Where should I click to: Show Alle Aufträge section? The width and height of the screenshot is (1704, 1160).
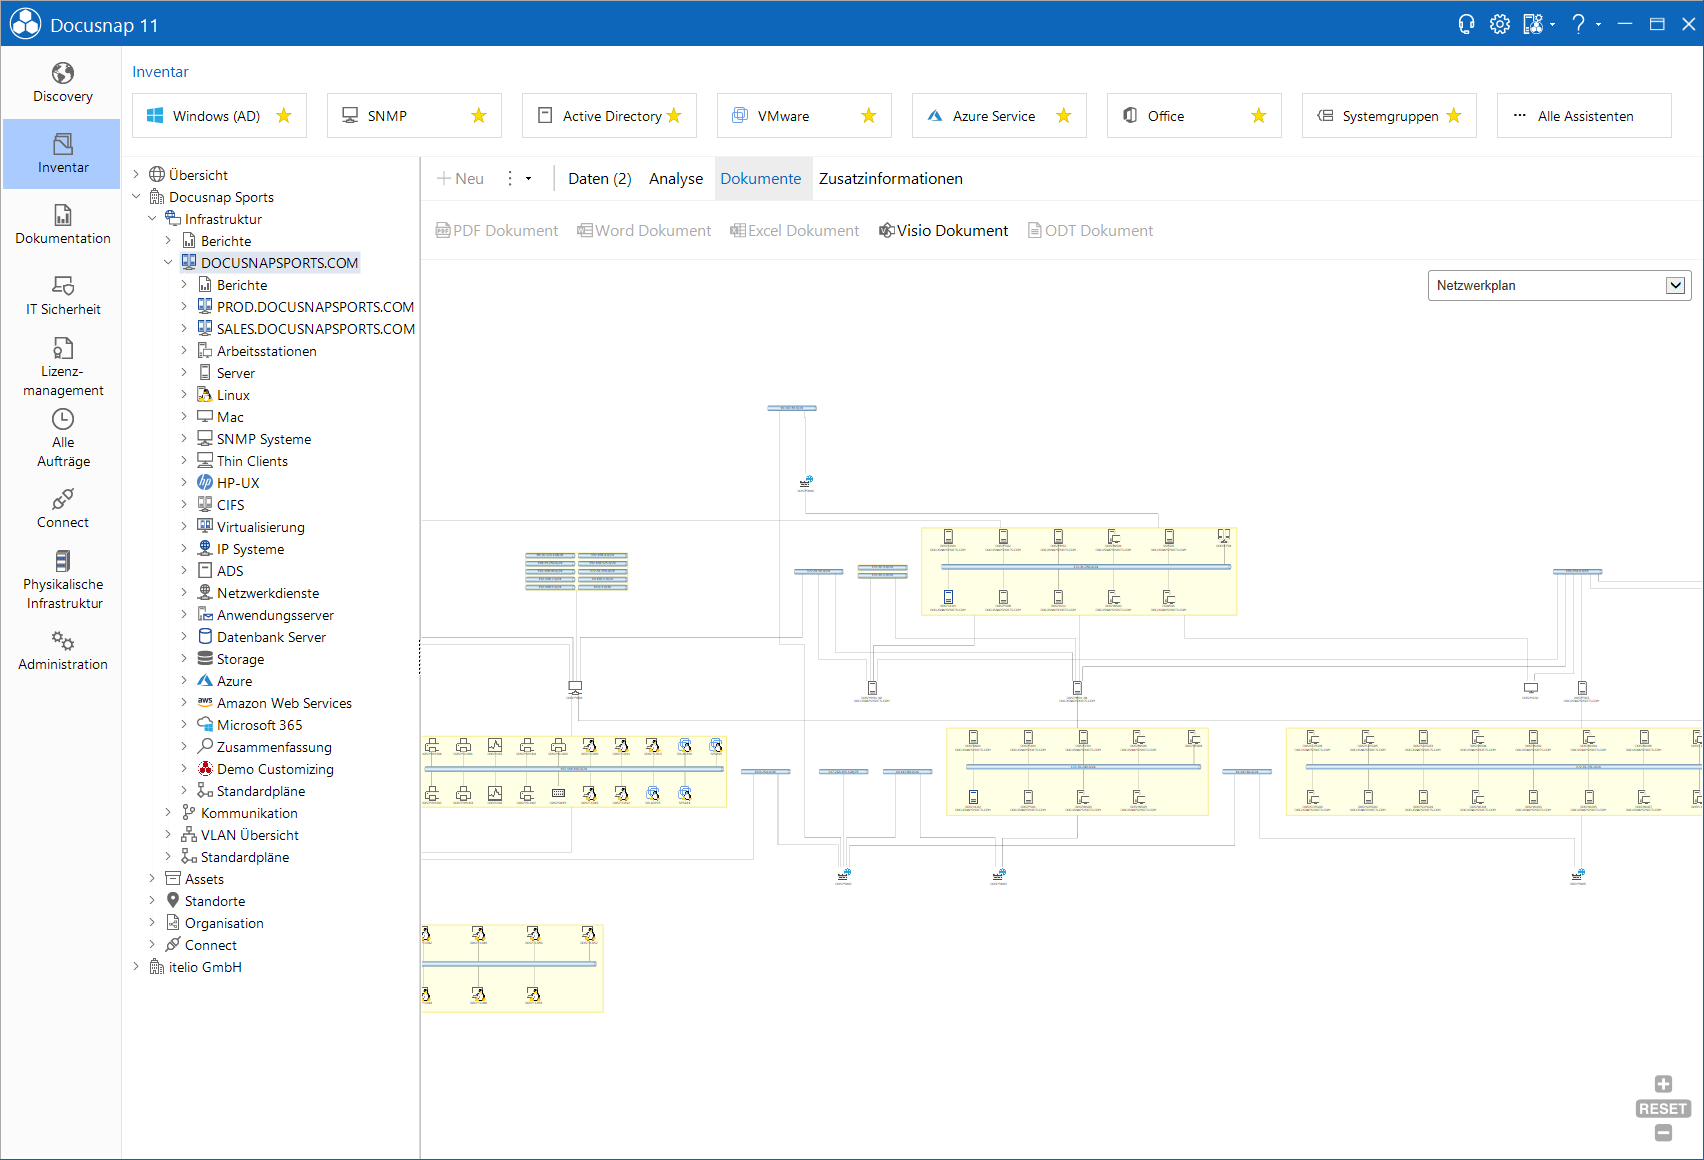(62, 438)
